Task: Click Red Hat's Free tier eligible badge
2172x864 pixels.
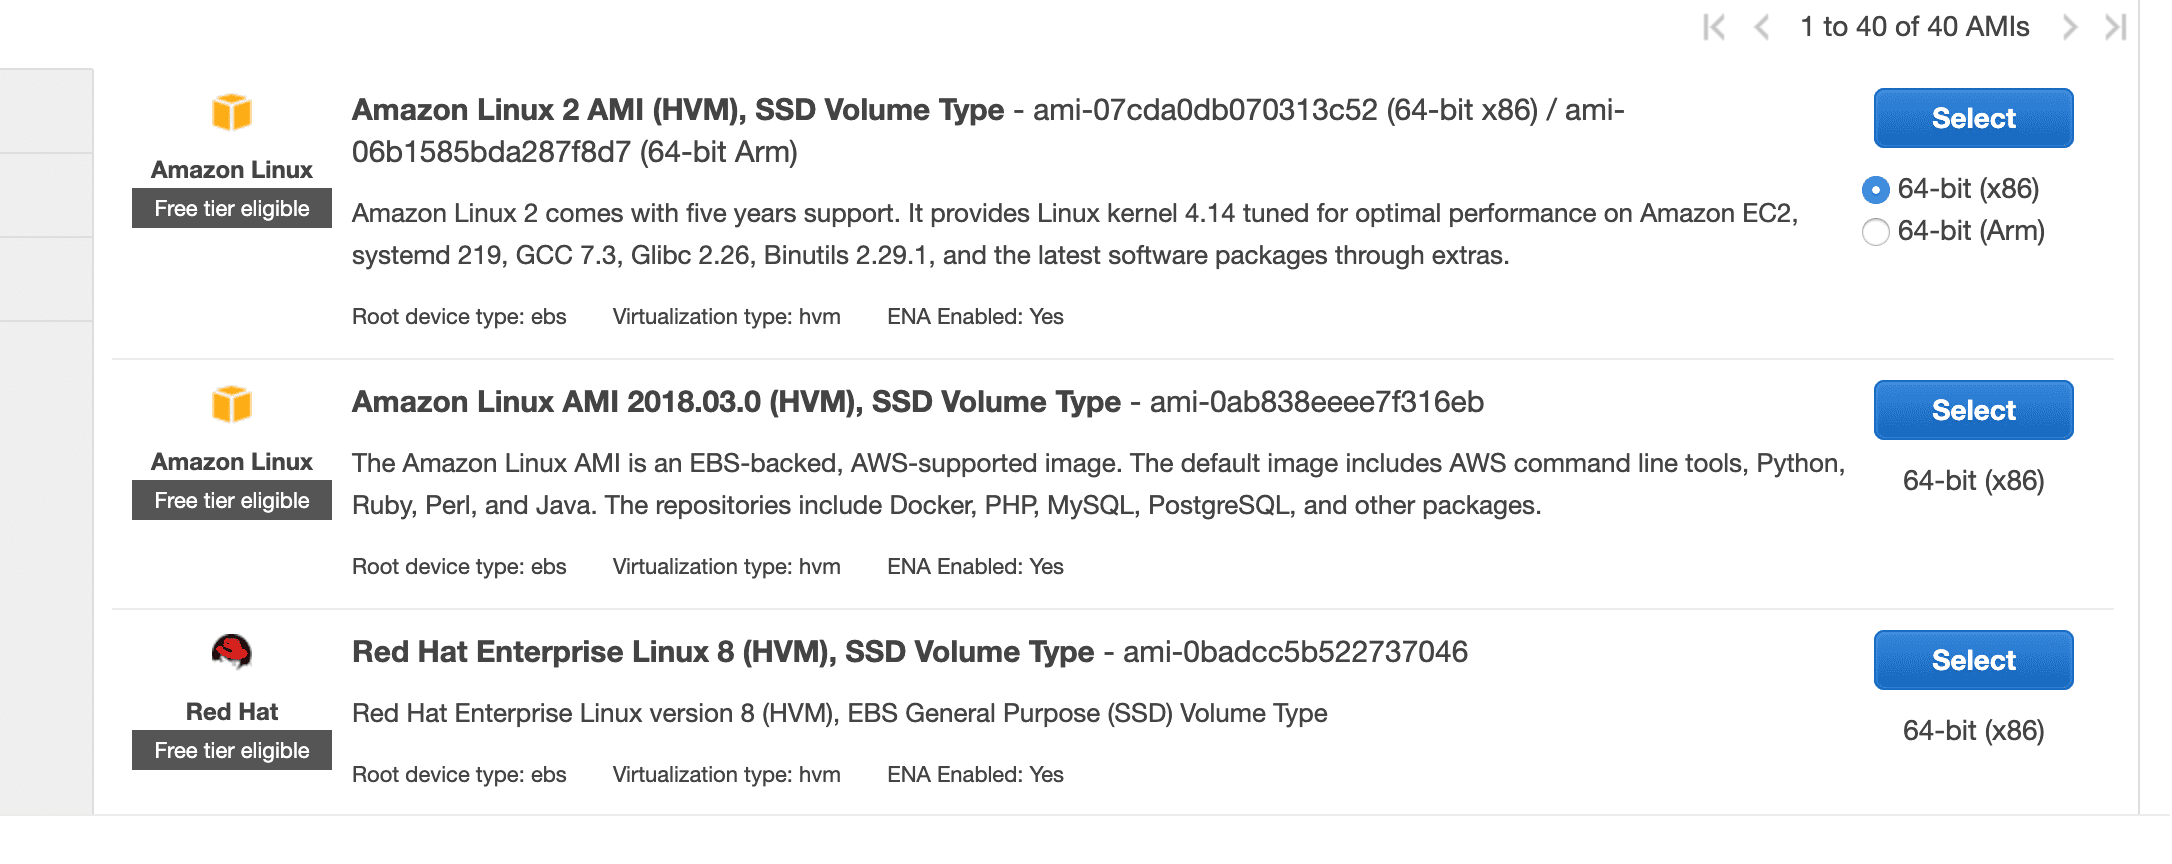Action: click(232, 751)
